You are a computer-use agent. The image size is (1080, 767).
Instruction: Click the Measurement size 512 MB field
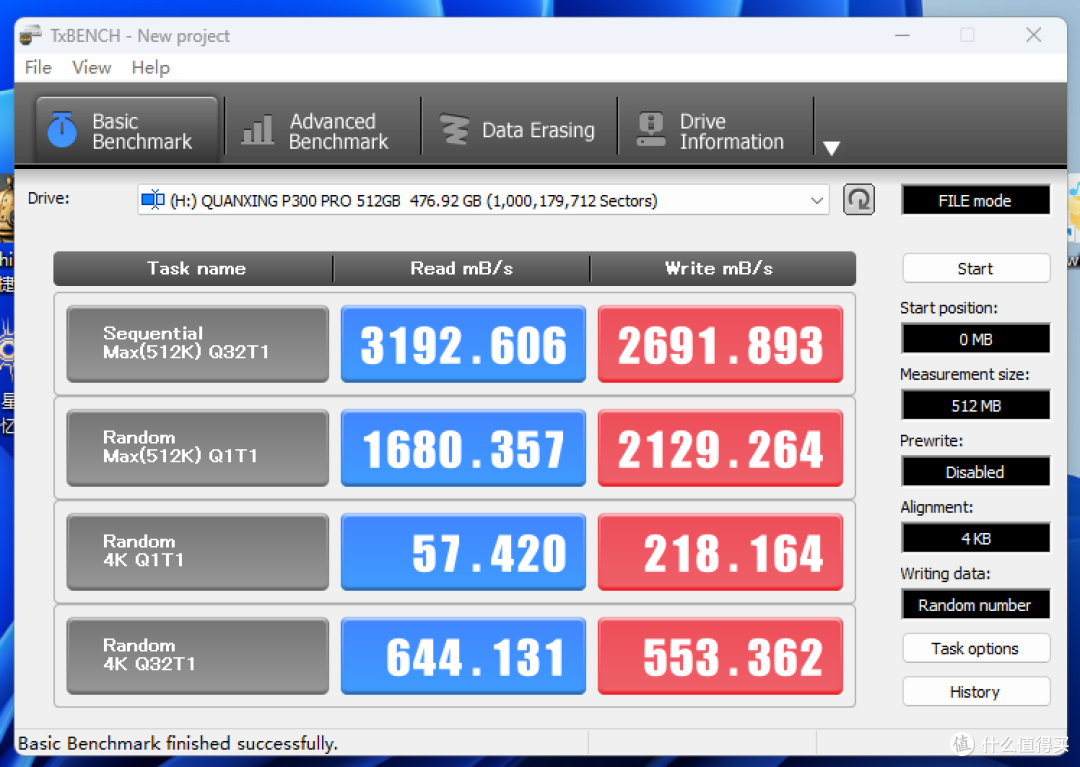[976, 406]
